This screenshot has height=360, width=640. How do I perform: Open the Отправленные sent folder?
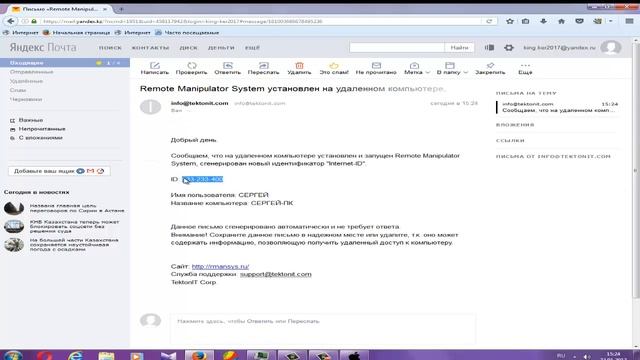pyautogui.click(x=31, y=72)
